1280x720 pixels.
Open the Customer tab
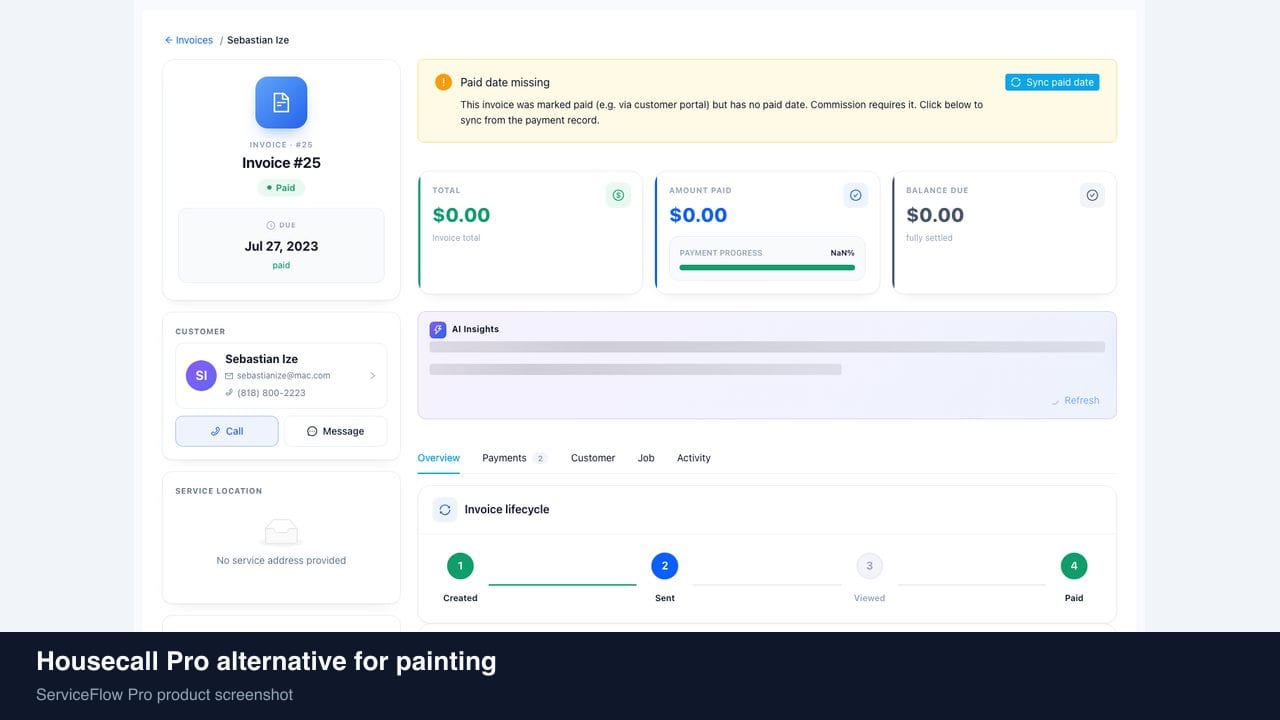[x=593, y=458]
